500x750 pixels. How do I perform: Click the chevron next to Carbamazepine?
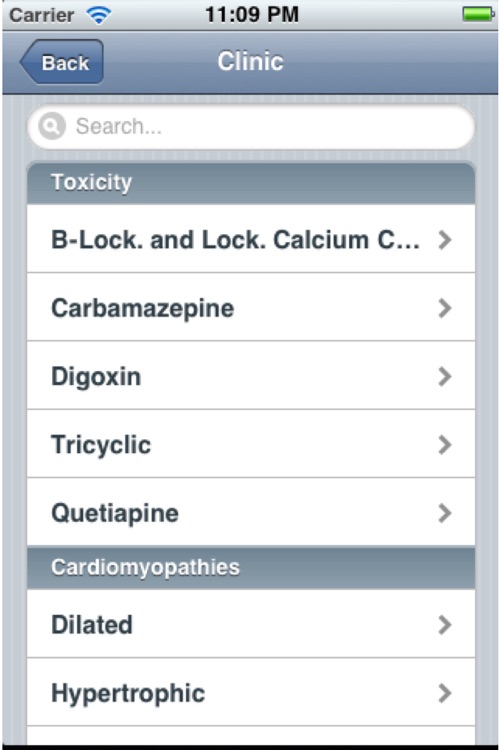point(444,308)
